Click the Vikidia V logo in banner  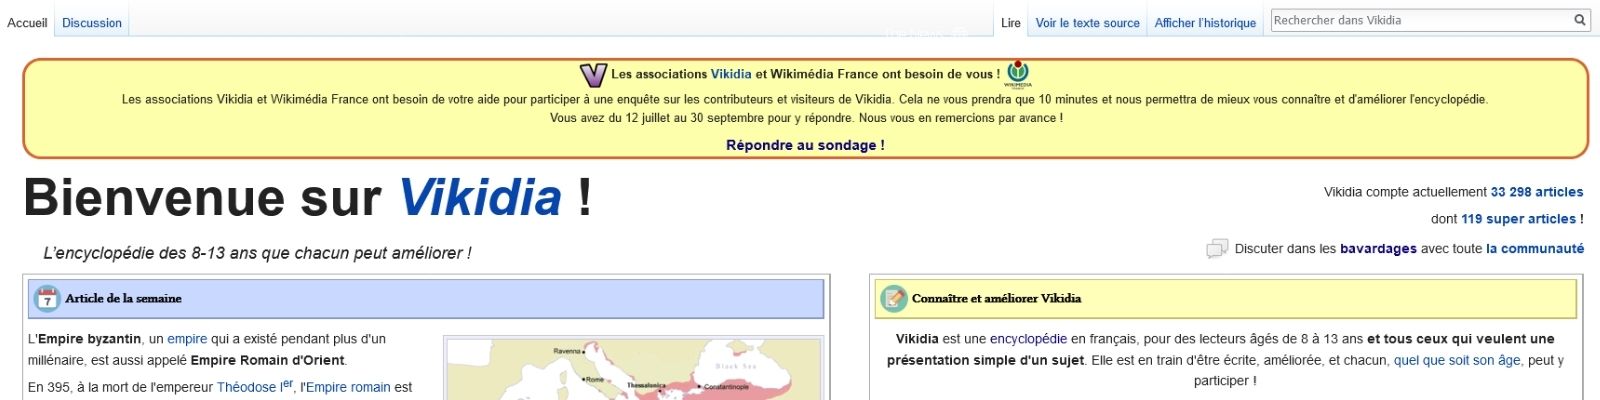[594, 74]
